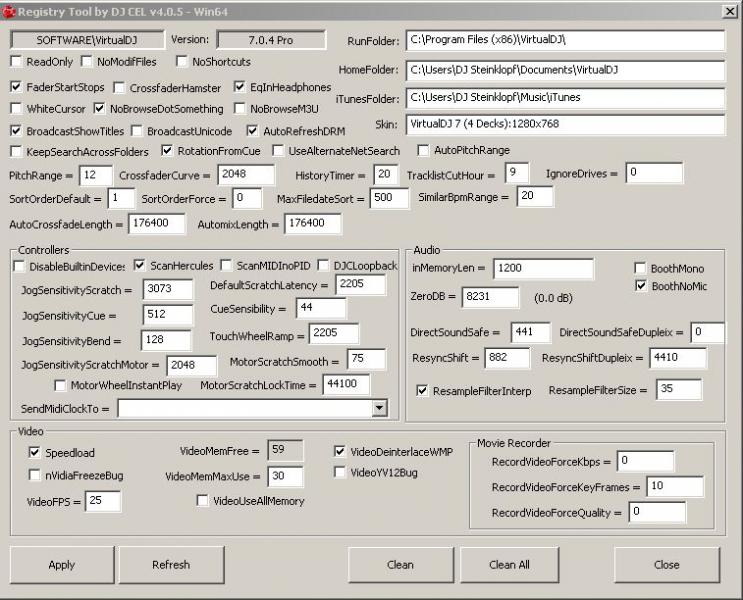Click the SOFTWARE\VirtualDJ registry key button
Screen dimensions: 743x600
pos(87,40)
